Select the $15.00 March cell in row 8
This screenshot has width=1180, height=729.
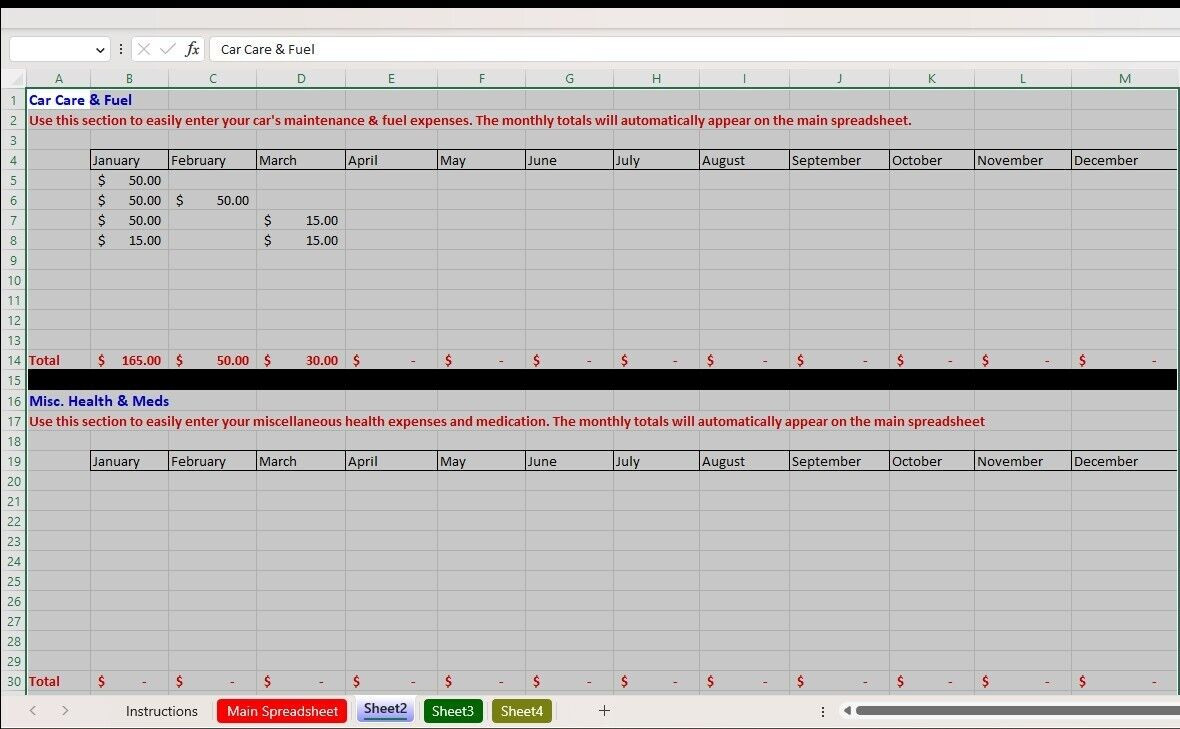tap(301, 241)
